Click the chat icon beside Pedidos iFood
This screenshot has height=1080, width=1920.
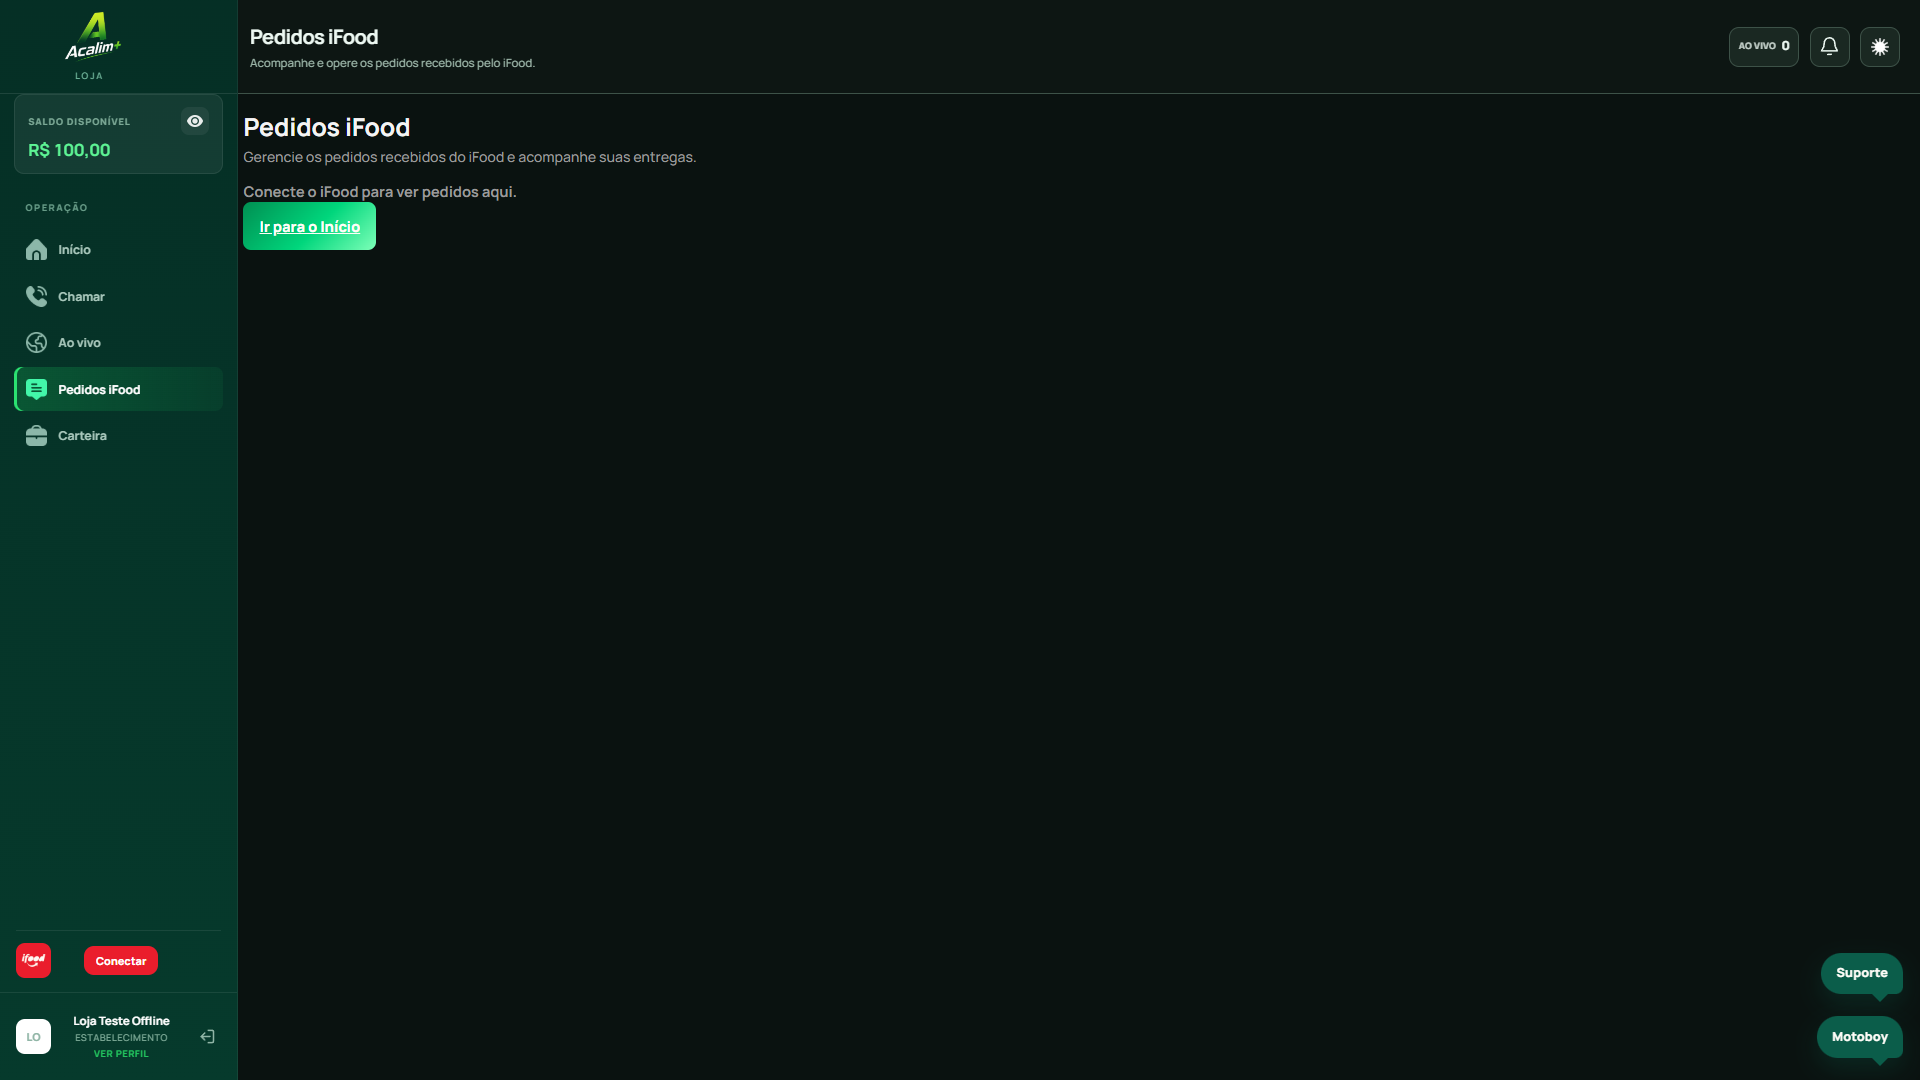(37, 389)
